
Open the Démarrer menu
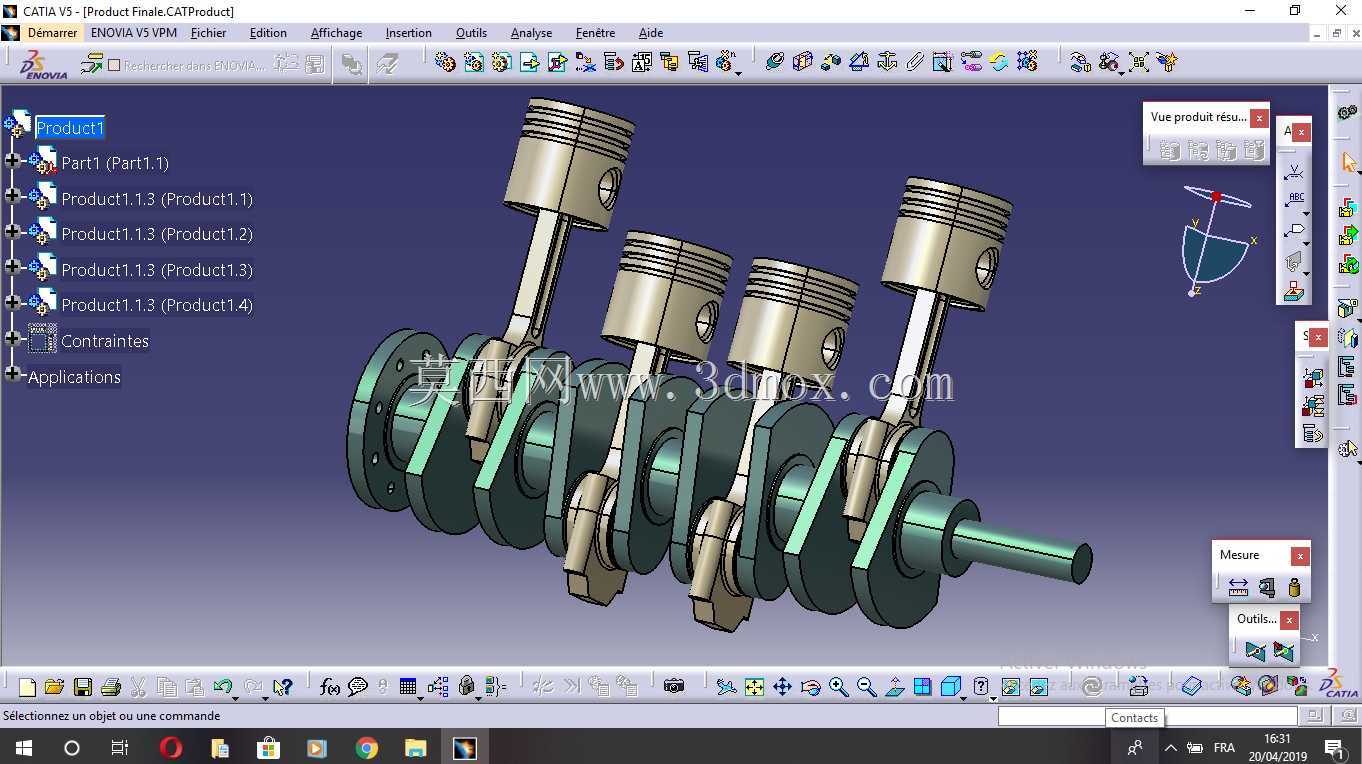pyautogui.click(x=52, y=33)
